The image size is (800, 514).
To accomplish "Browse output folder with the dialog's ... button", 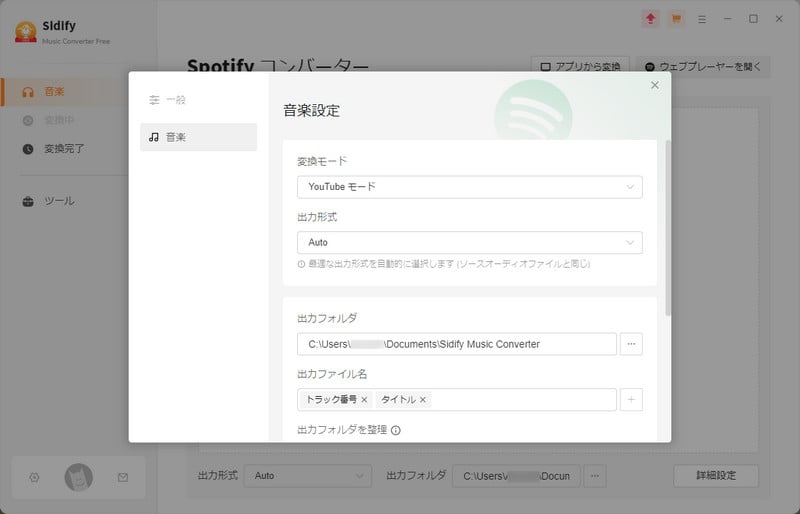I will pyautogui.click(x=631, y=344).
